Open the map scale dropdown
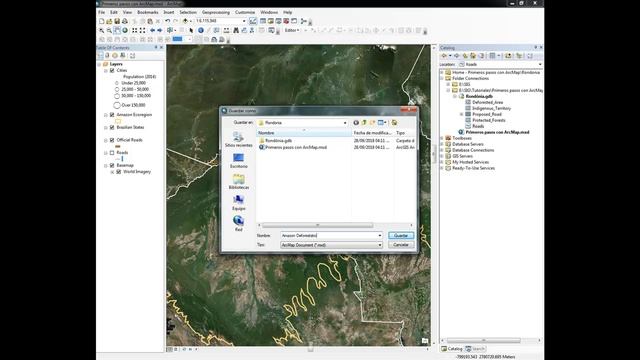640x360 pixels. [244, 21]
